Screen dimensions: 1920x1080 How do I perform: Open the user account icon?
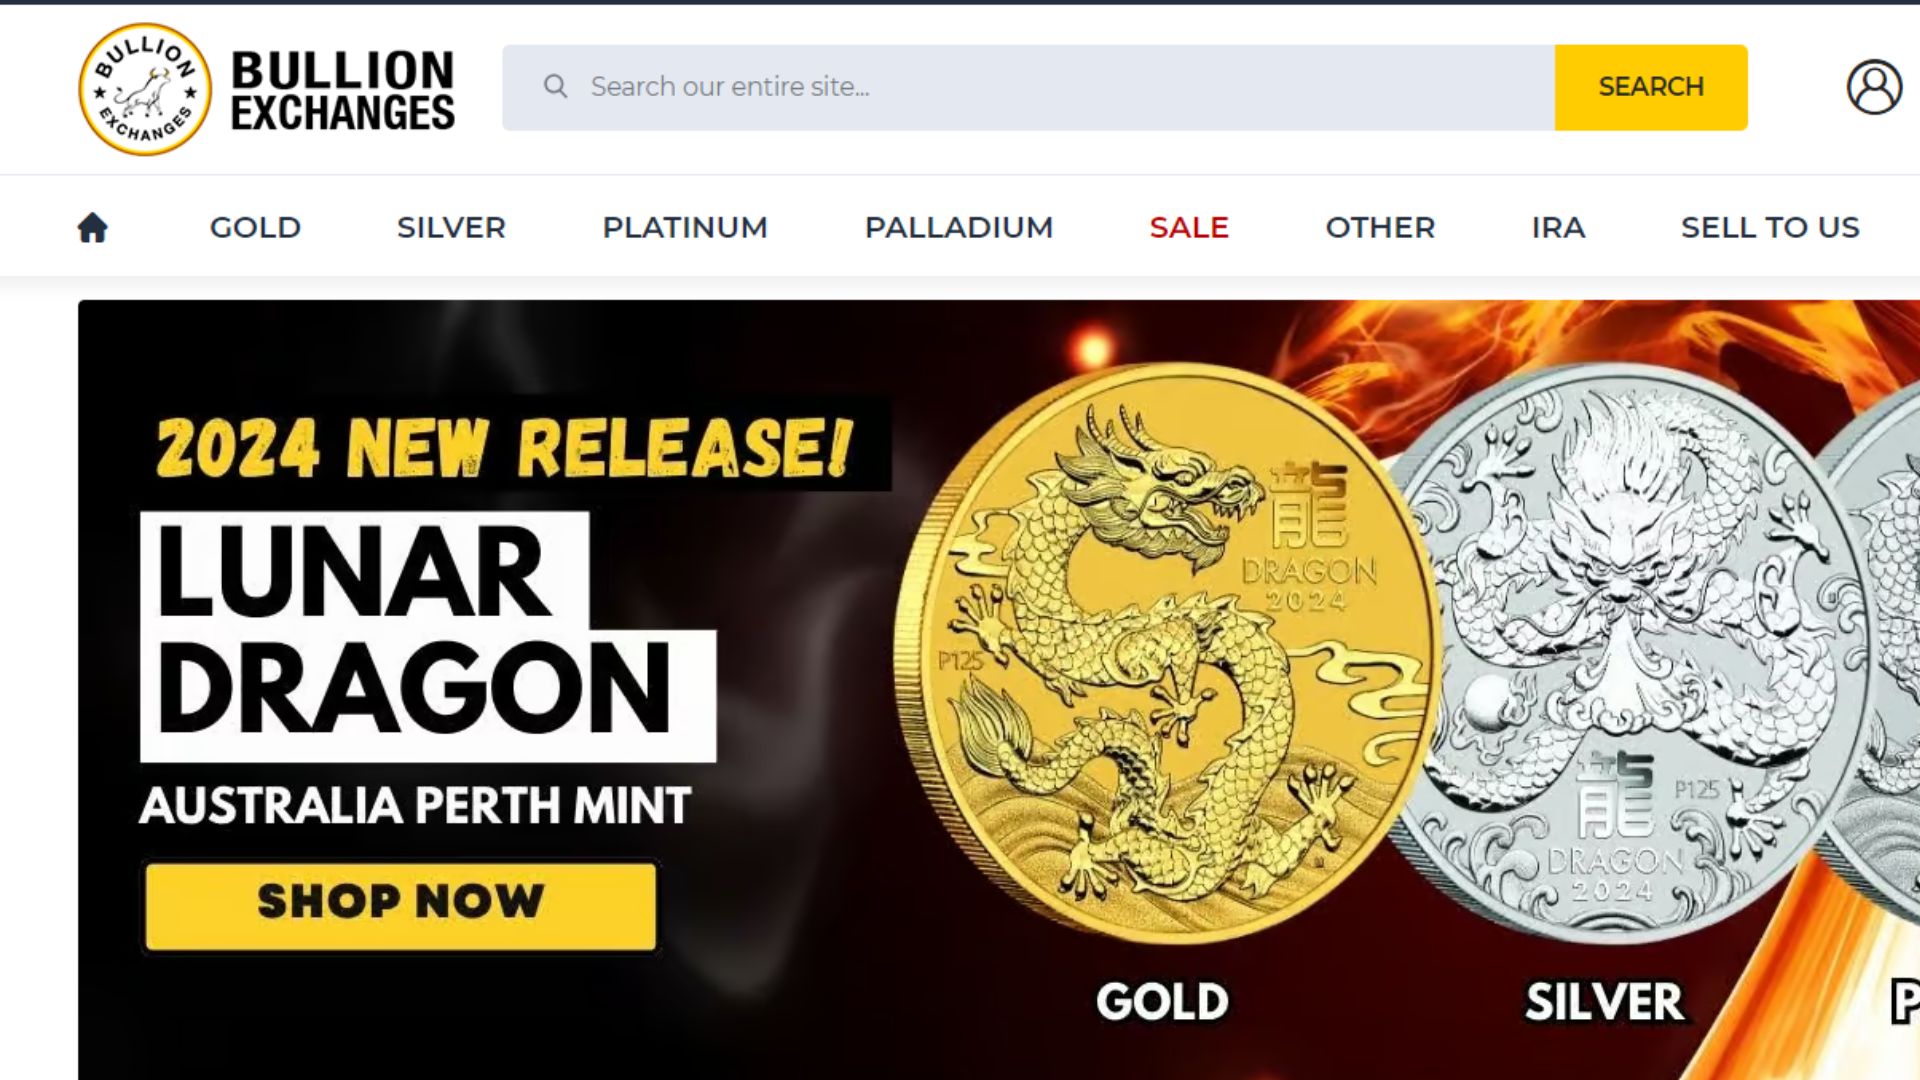pos(1874,87)
